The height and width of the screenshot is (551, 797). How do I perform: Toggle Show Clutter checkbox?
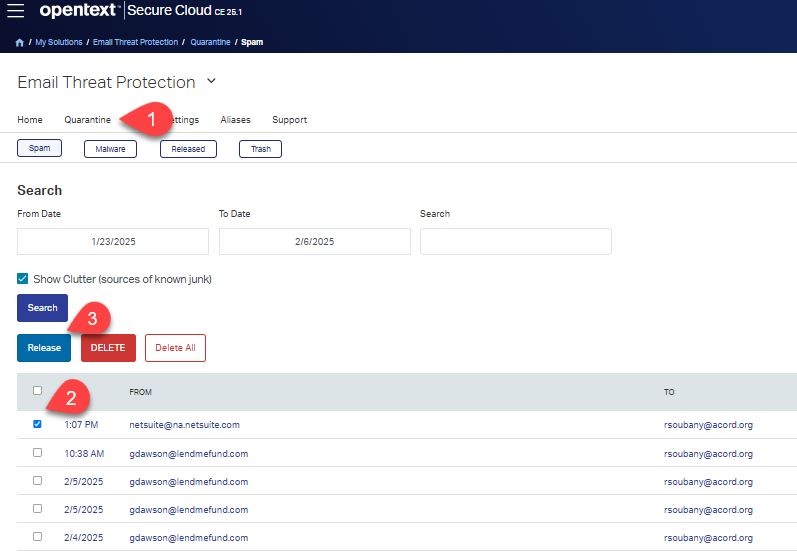pyautogui.click(x=23, y=279)
